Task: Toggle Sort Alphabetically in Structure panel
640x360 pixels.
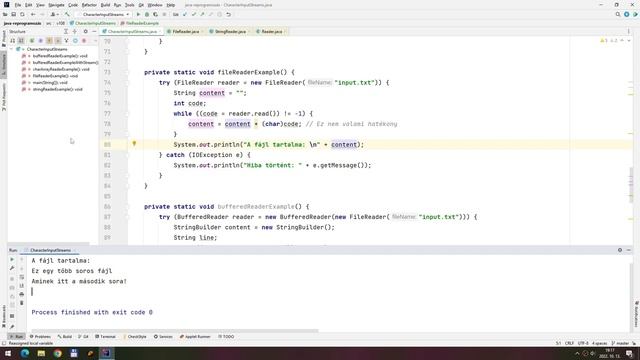Action: click(21, 41)
